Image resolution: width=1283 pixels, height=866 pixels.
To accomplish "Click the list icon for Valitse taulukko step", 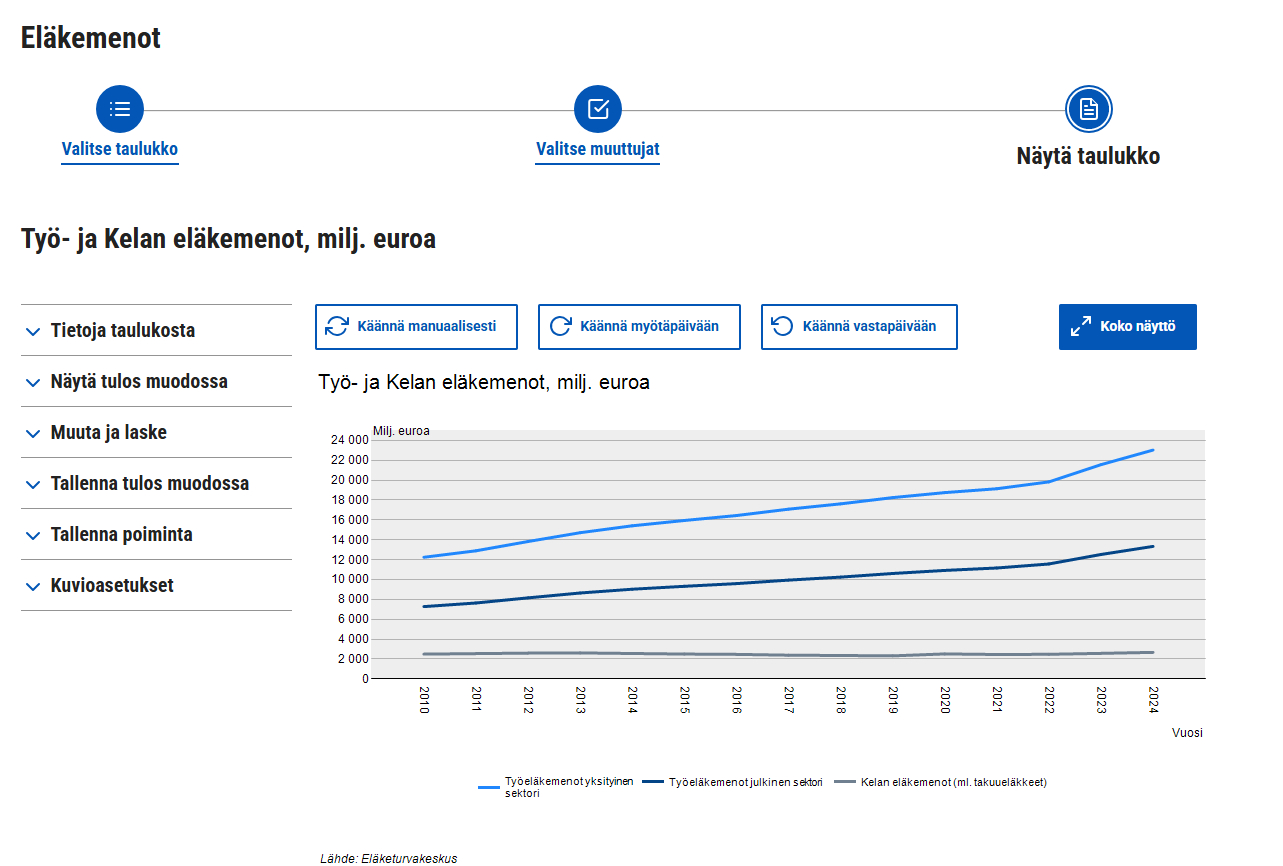I will 120,109.
